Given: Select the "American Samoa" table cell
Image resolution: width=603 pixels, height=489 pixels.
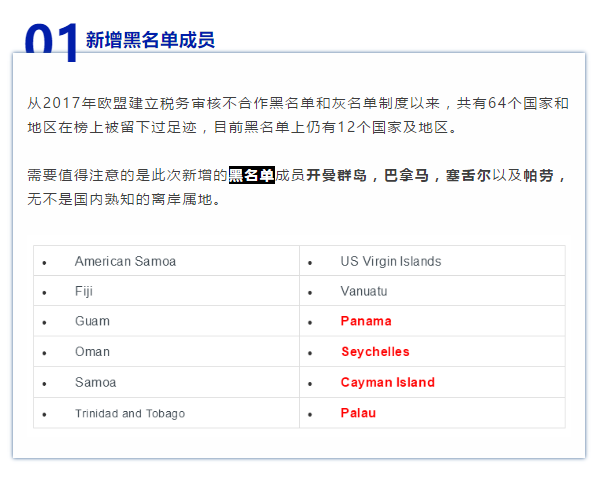Looking at the screenshot, I should [x=125, y=261].
